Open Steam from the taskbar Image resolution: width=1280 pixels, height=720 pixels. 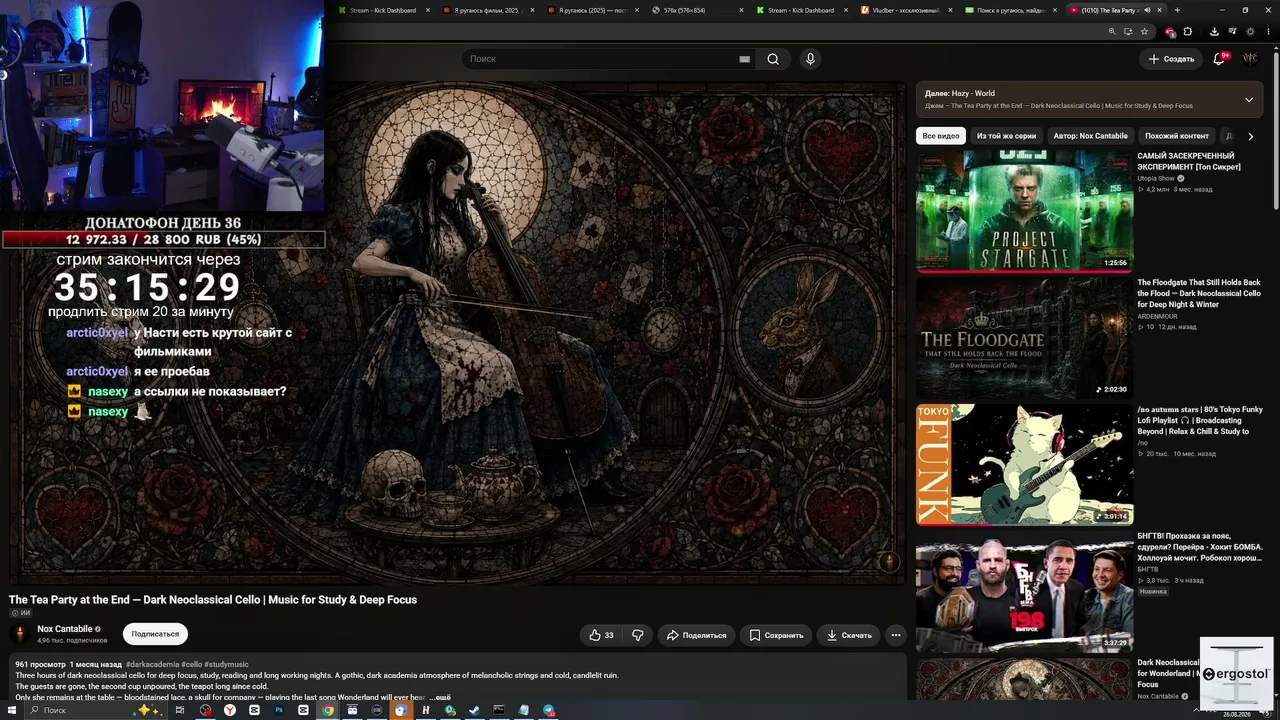[474, 710]
